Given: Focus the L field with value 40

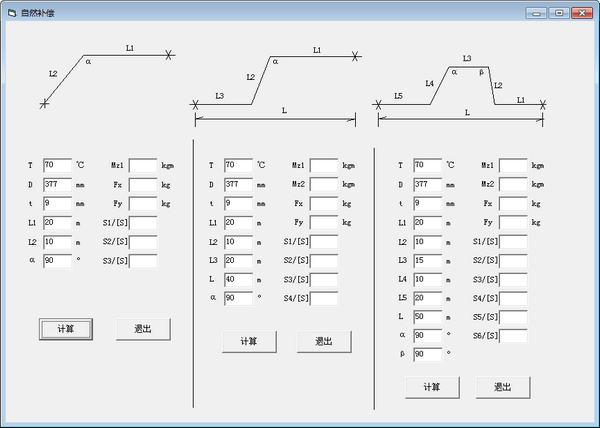Looking at the screenshot, I should pyautogui.click(x=238, y=279).
